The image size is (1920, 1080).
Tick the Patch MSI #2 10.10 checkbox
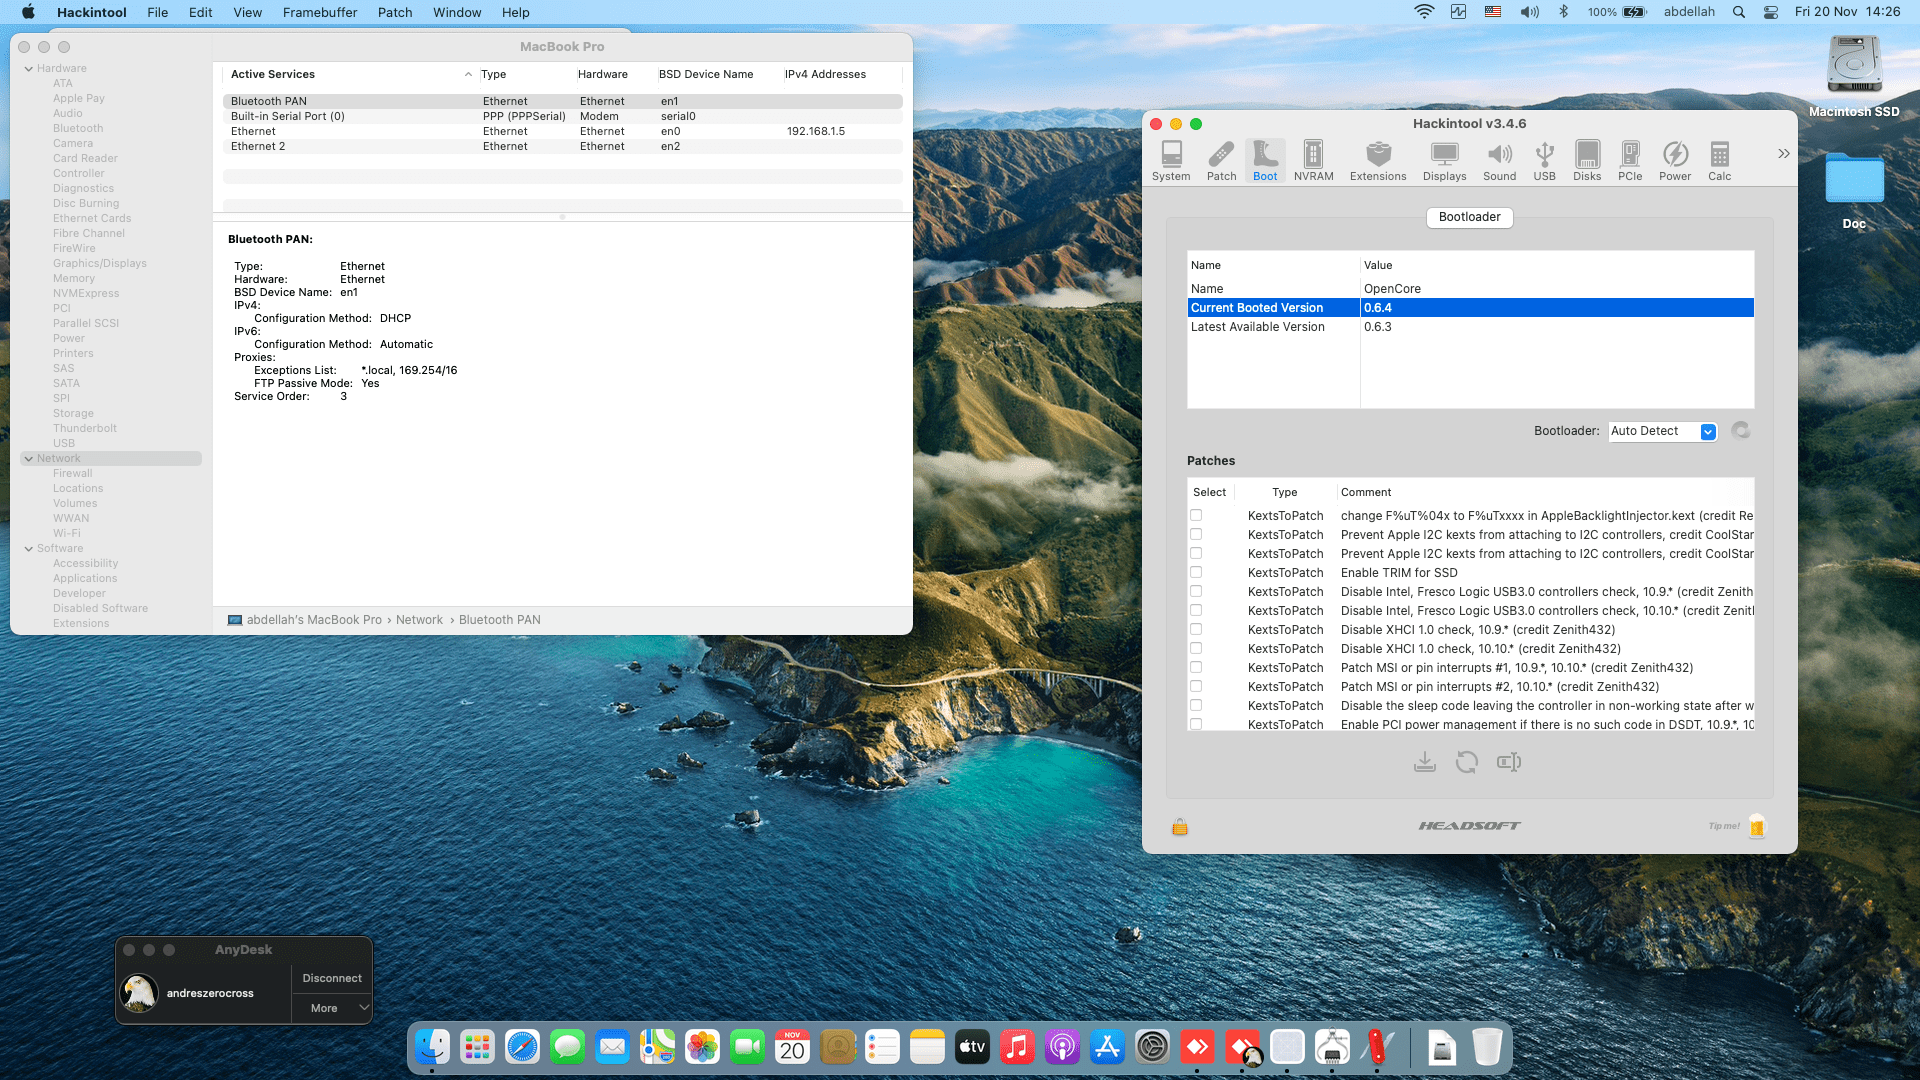tap(1196, 687)
